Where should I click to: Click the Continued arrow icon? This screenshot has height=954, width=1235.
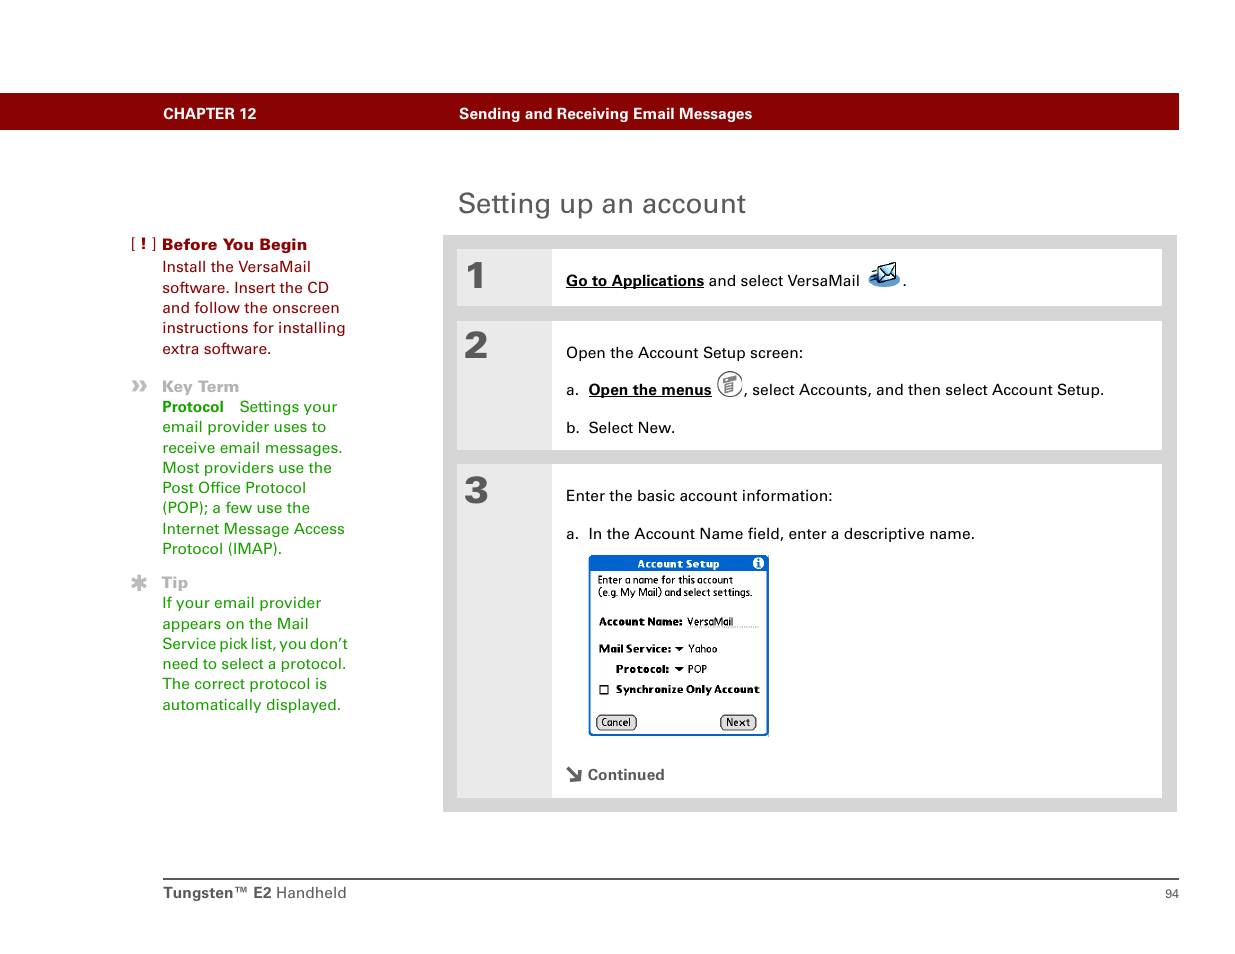[x=574, y=774]
